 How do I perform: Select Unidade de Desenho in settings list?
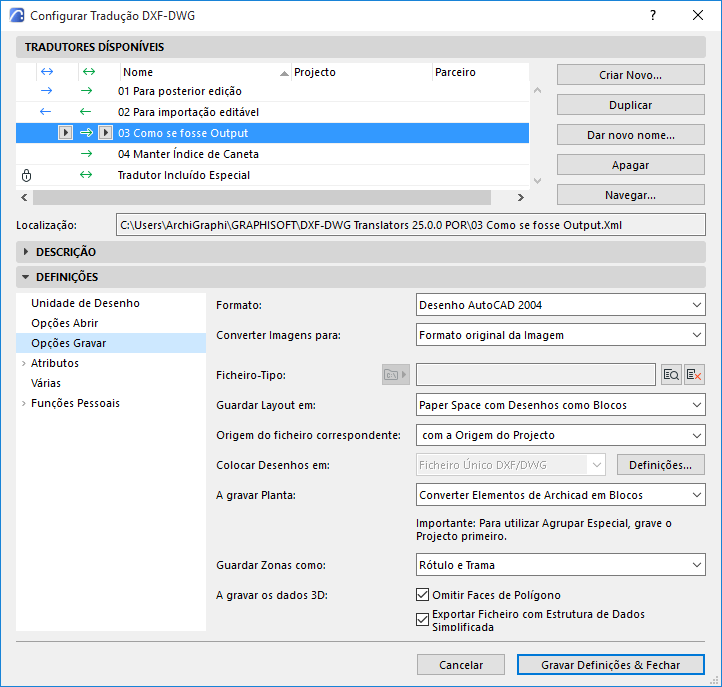tap(85, 303)
